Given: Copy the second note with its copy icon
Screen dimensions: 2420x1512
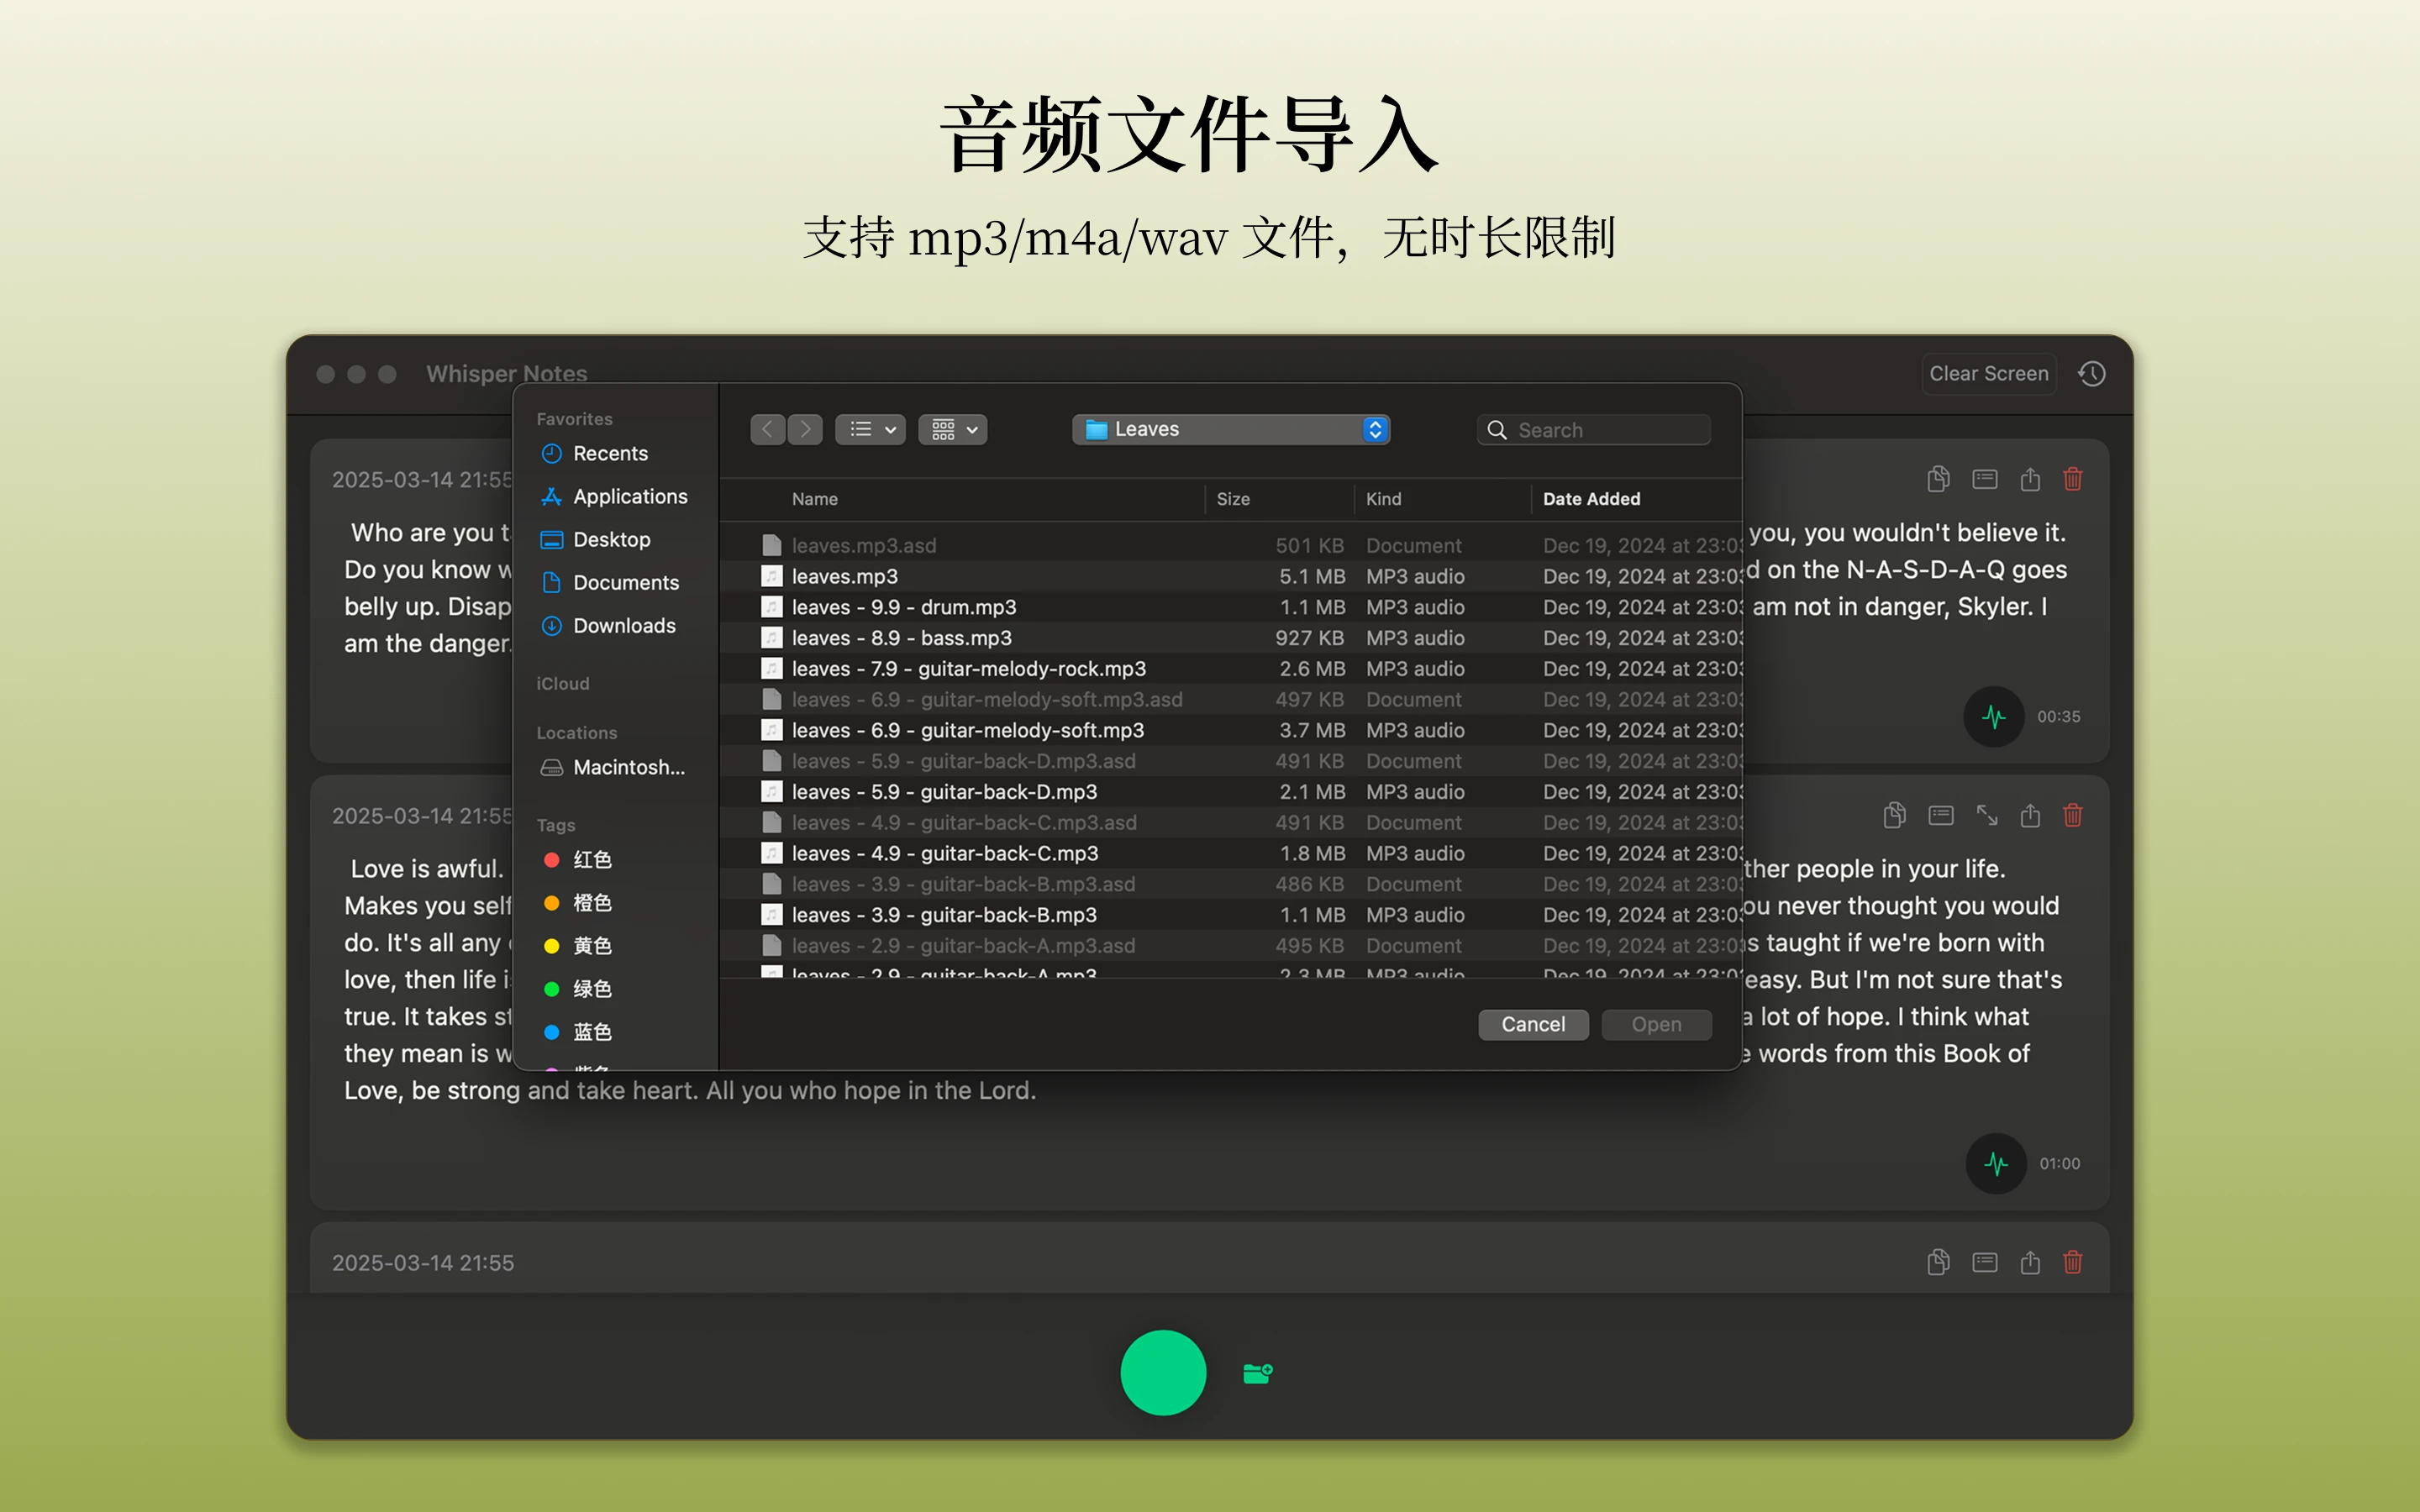Looking at the screenshot, I should click(x=1894, y=815).
